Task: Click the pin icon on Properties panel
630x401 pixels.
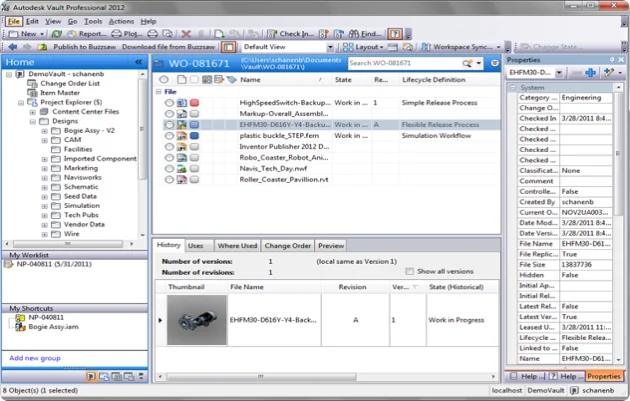Action: point(612,60)
